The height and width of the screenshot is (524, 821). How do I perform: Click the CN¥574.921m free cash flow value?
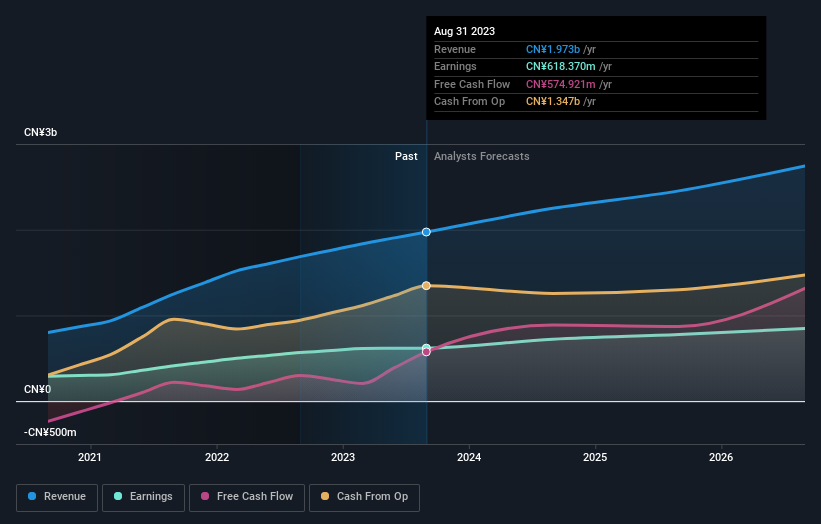560,84
